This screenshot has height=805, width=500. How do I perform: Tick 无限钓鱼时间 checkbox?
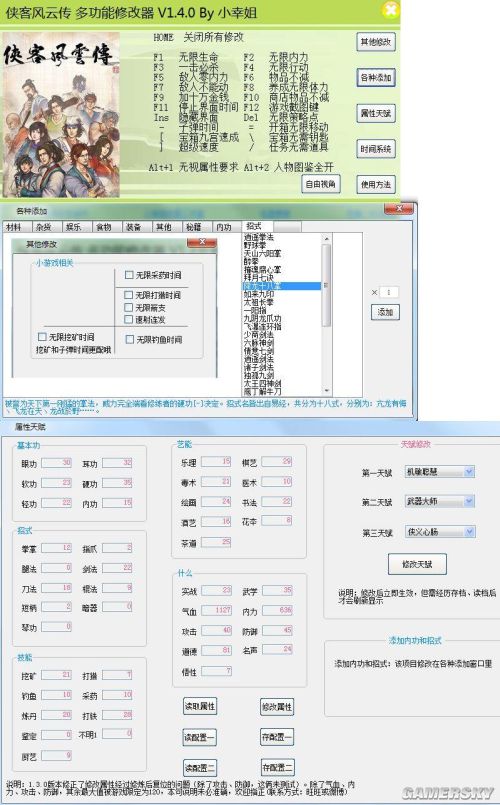click(x=130, y=339)
